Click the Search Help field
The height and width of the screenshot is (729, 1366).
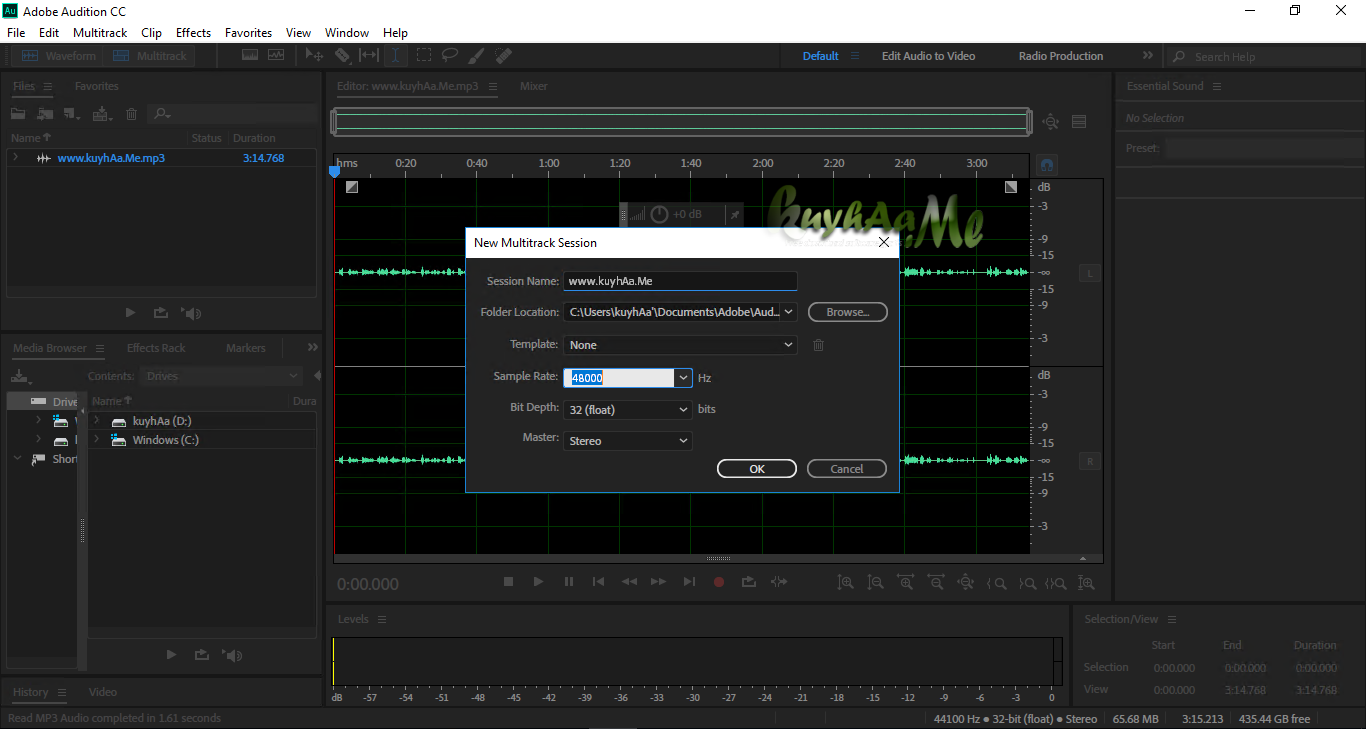[1267, 57]
